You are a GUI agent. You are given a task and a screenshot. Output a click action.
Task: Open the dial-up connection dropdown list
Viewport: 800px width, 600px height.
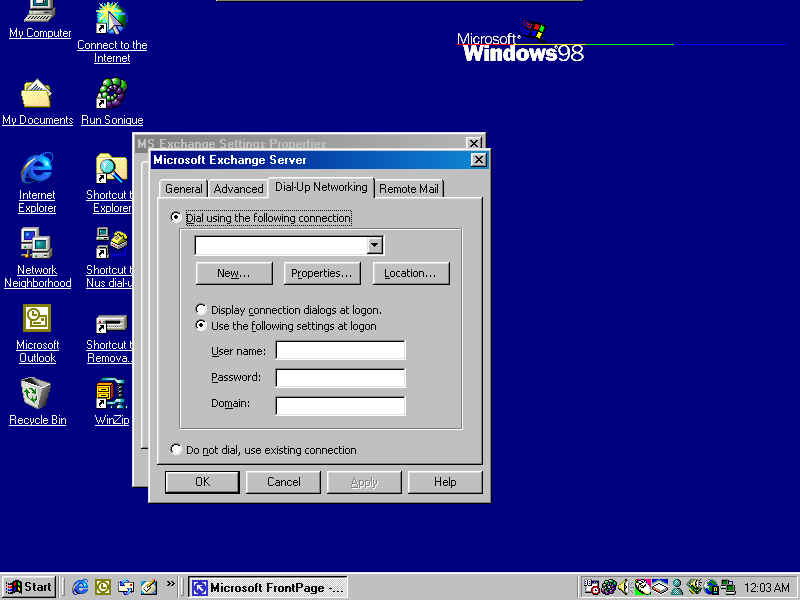pyautogui.click(x=374, y=245)
